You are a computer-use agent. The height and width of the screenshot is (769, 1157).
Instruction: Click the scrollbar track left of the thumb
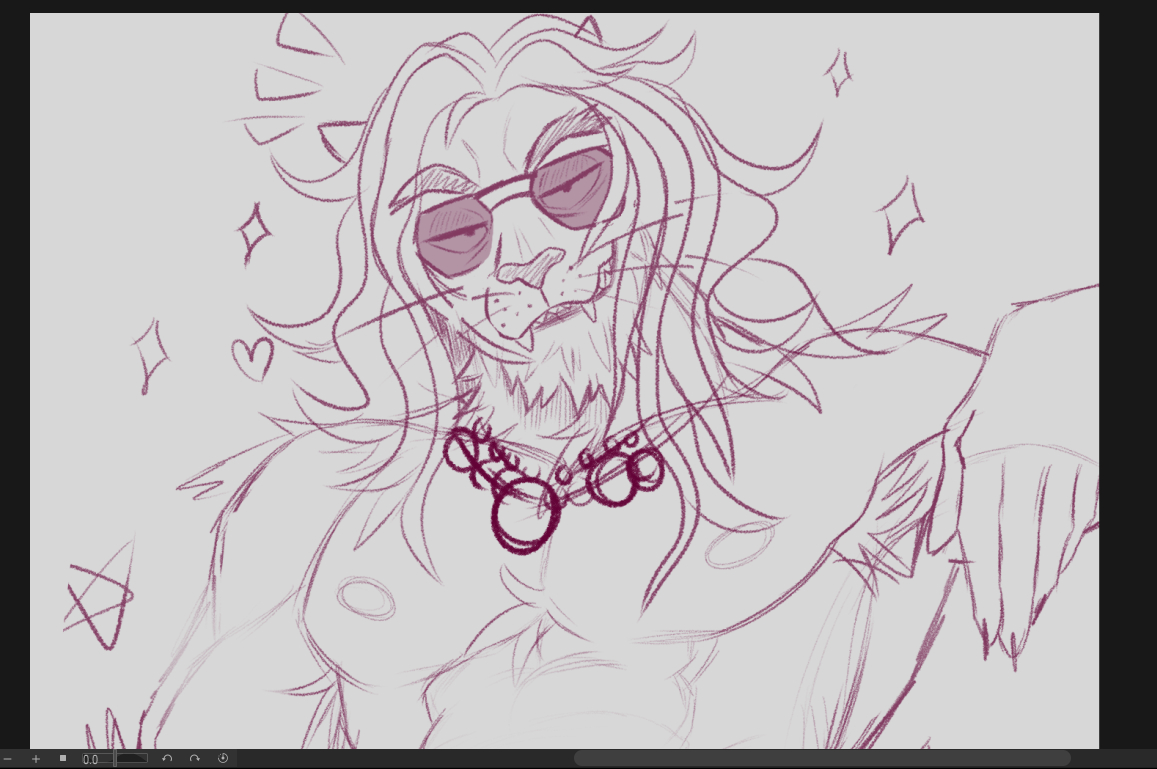pyautogui.click(x=400, y=759)
